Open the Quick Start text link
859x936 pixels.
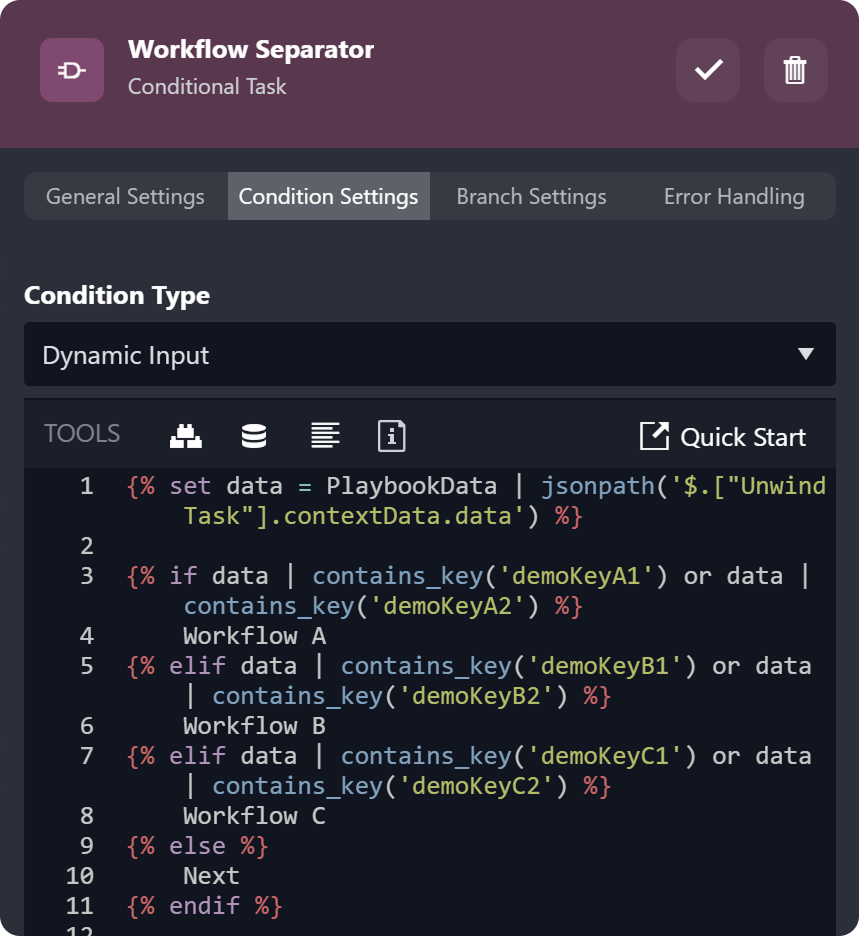pos(742,437)
